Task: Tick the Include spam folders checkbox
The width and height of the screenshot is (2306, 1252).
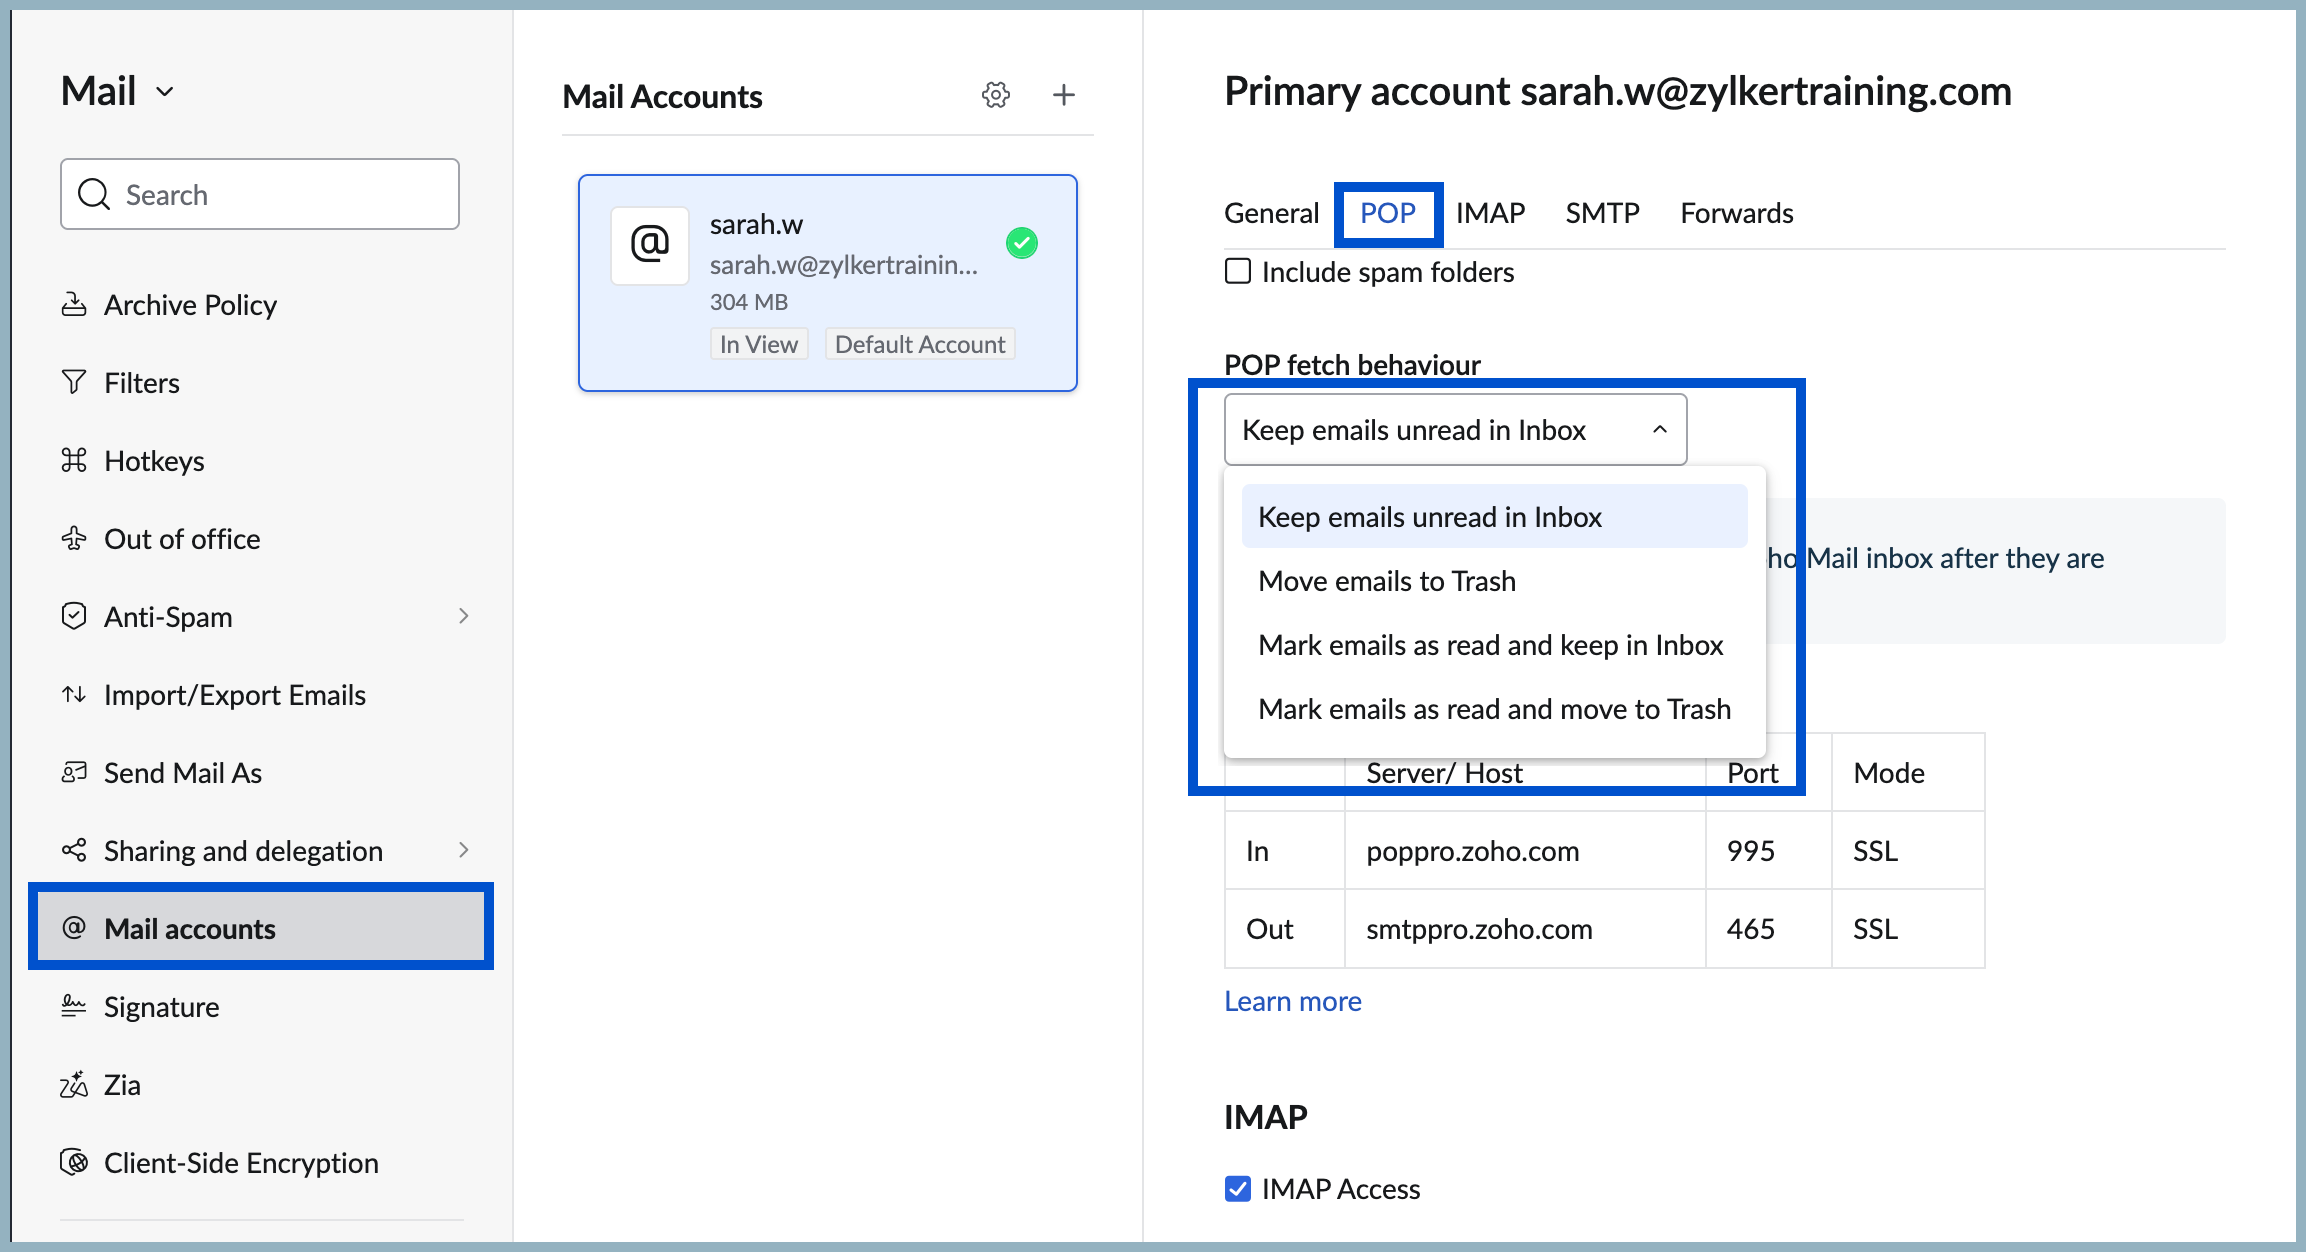Action: (1238, 271)
